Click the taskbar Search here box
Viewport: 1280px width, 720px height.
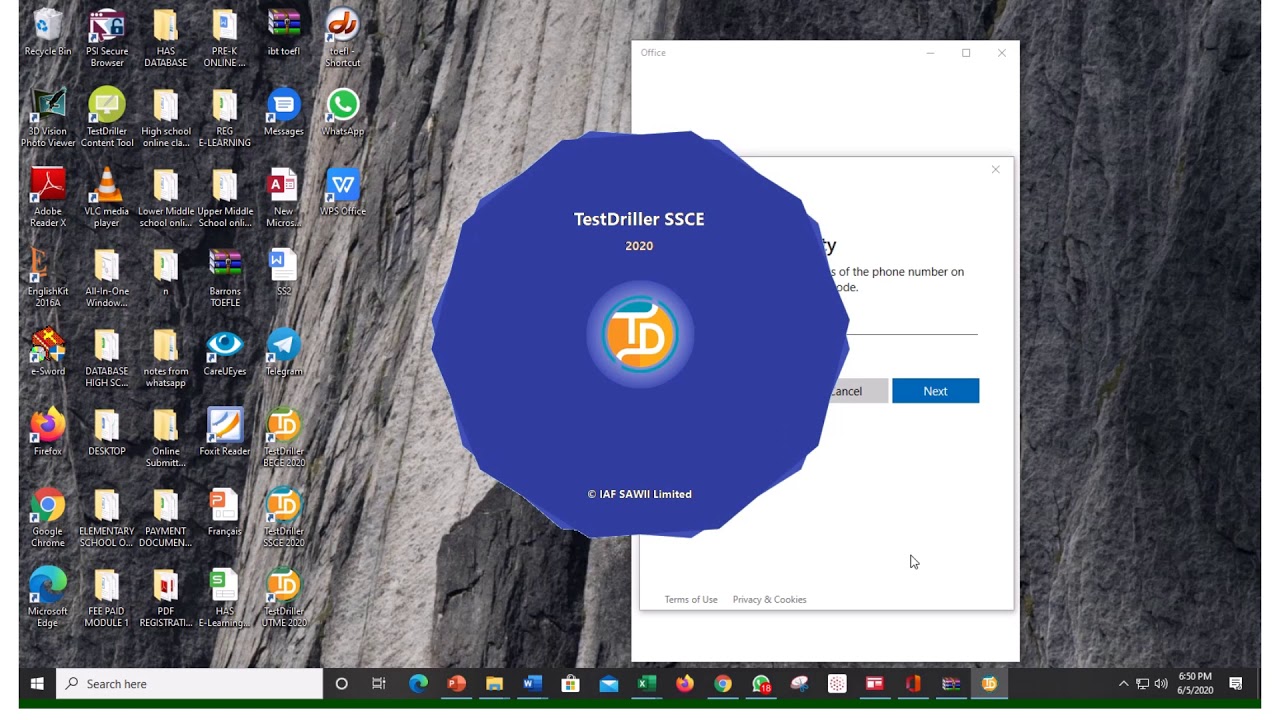coord(190,684)
